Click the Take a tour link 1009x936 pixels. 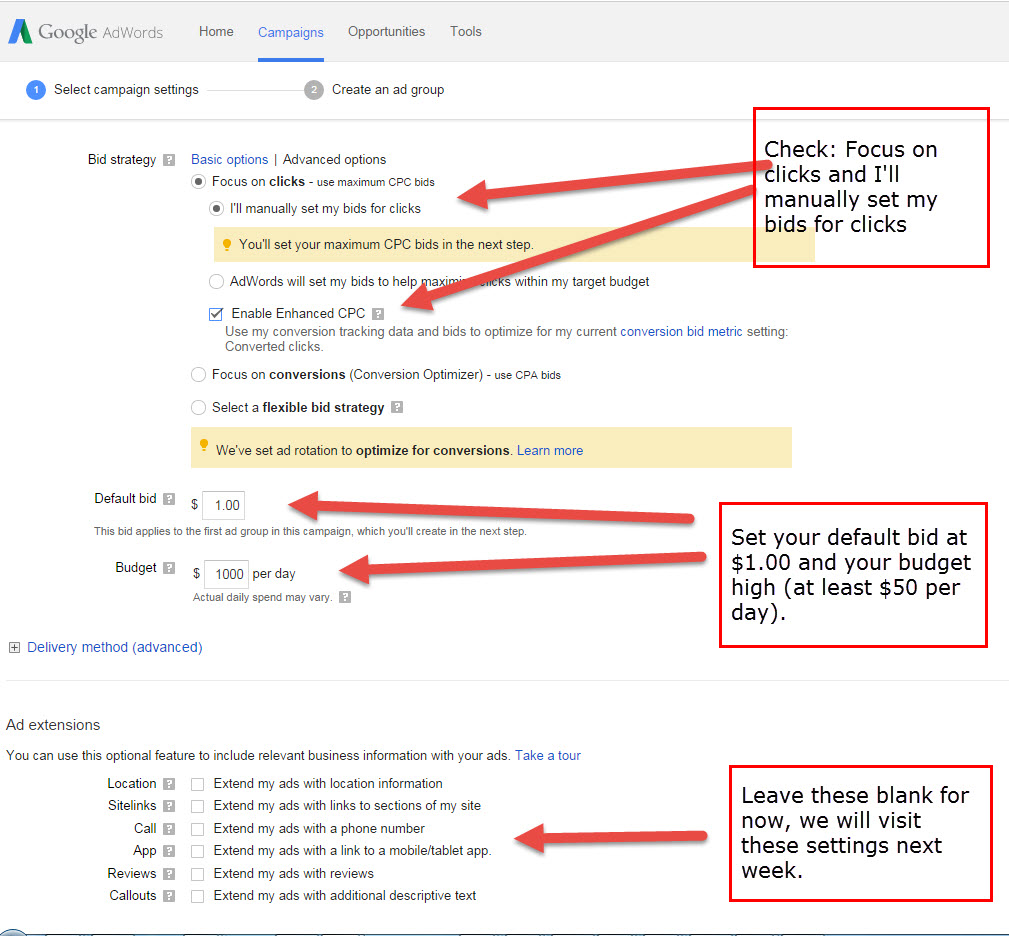547,756
